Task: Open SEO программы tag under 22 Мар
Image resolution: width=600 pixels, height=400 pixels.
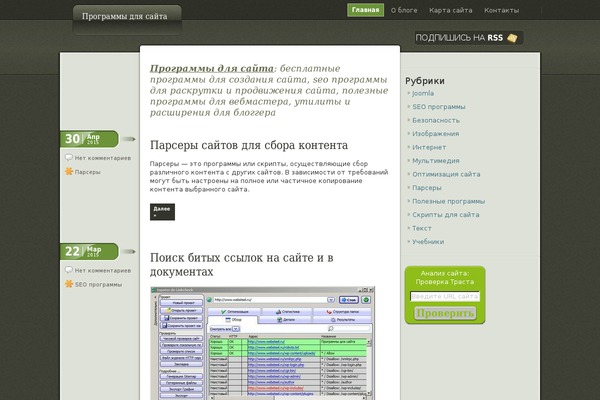Action: click(x=98, y=285)
